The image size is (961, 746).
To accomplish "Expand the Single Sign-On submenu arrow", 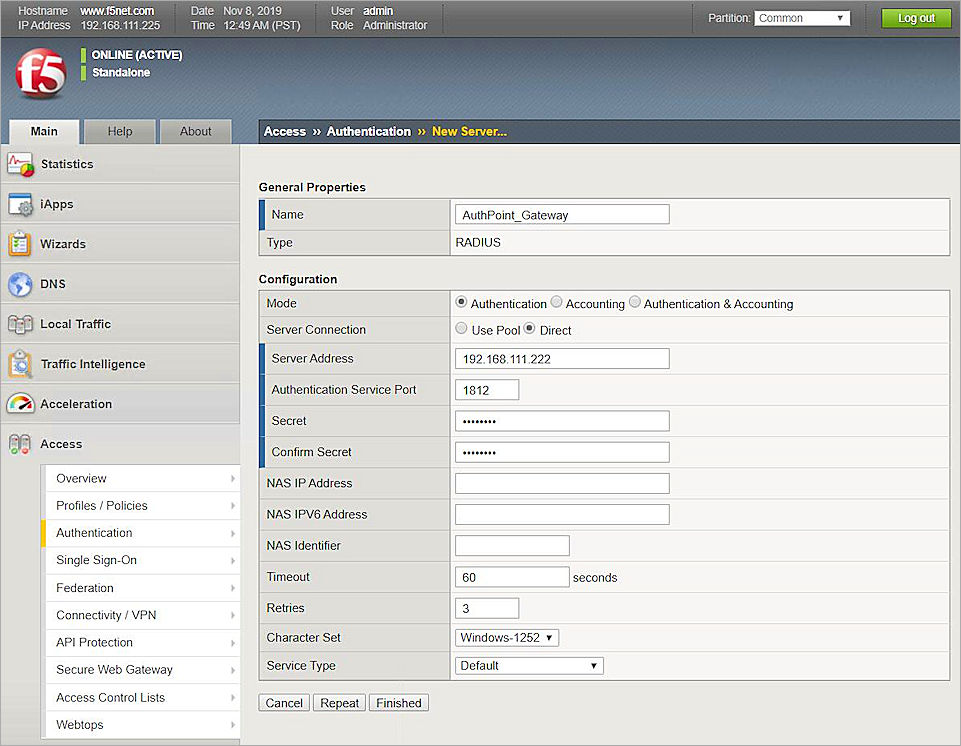I will pos(231,560).
